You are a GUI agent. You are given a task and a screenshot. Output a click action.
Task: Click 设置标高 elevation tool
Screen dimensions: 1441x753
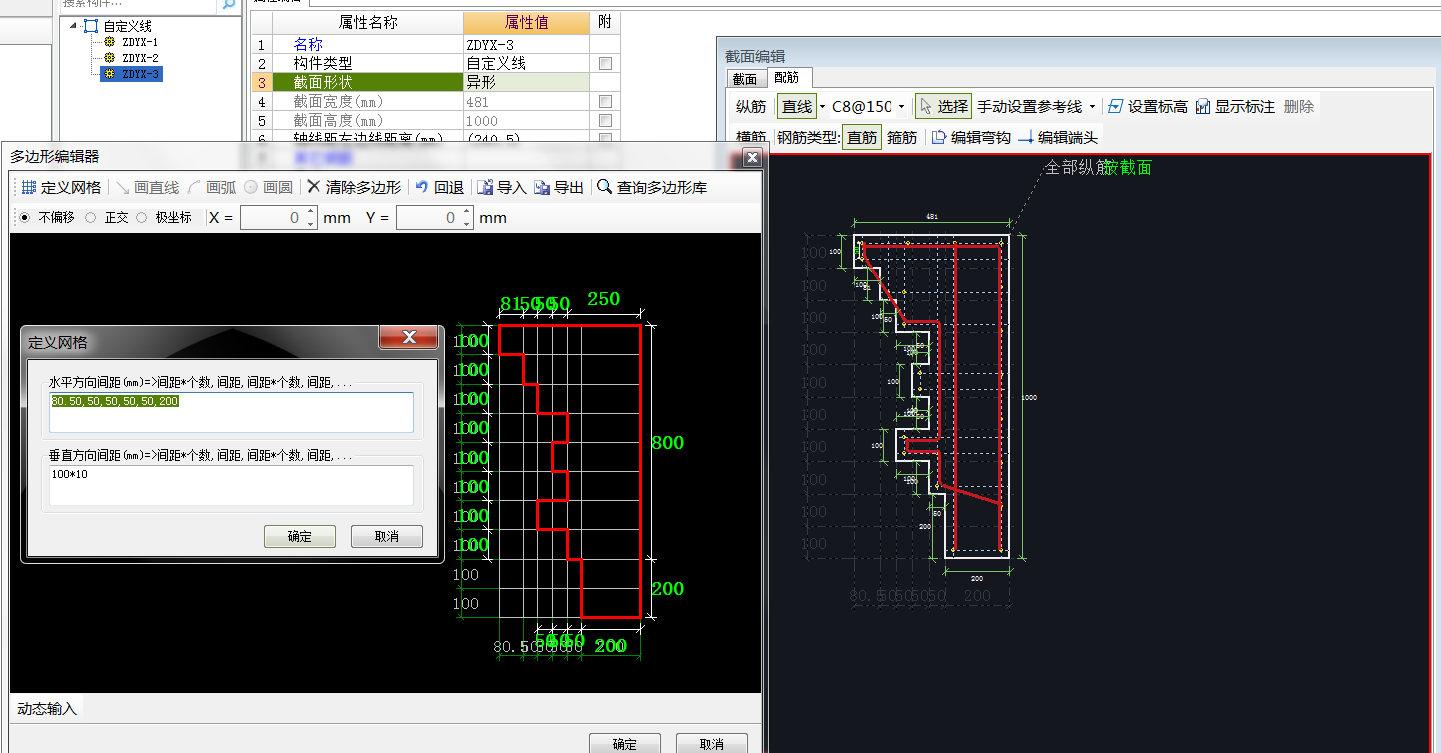tap(1147, 107)
